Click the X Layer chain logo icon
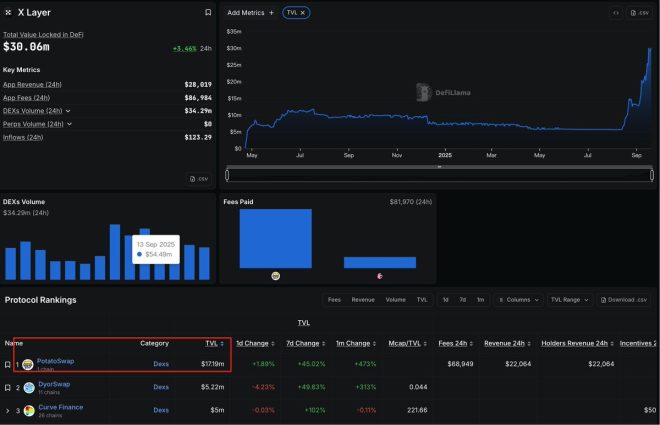Viewport: 660px width, 425px height. 8,13
